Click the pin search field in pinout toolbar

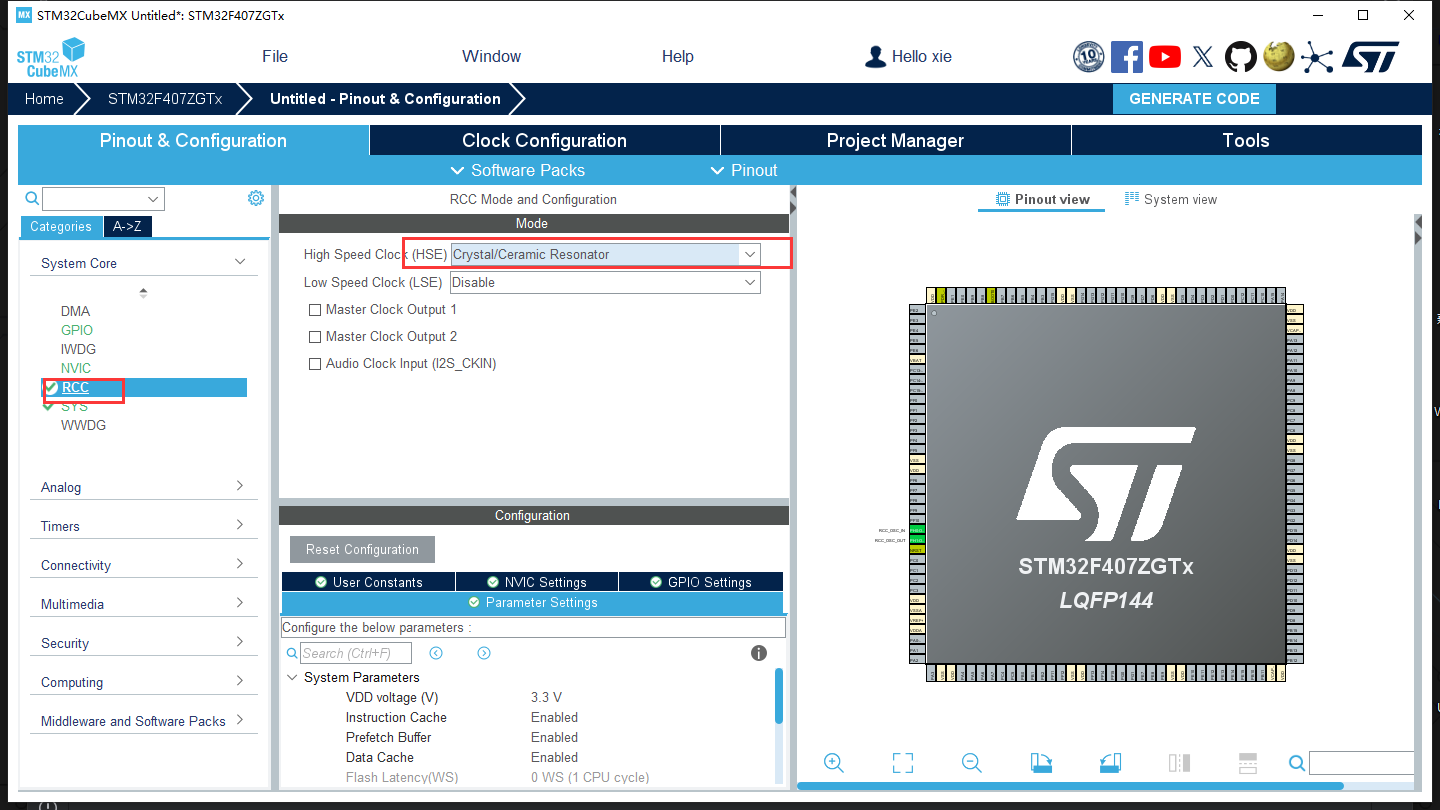(1361, 763)
